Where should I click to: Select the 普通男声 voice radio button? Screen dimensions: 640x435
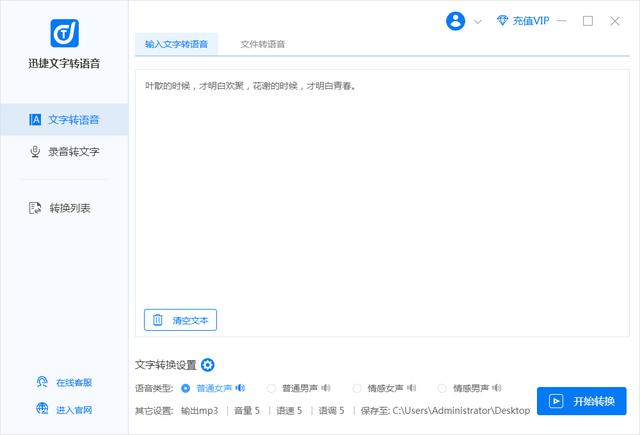click(271, 388)
